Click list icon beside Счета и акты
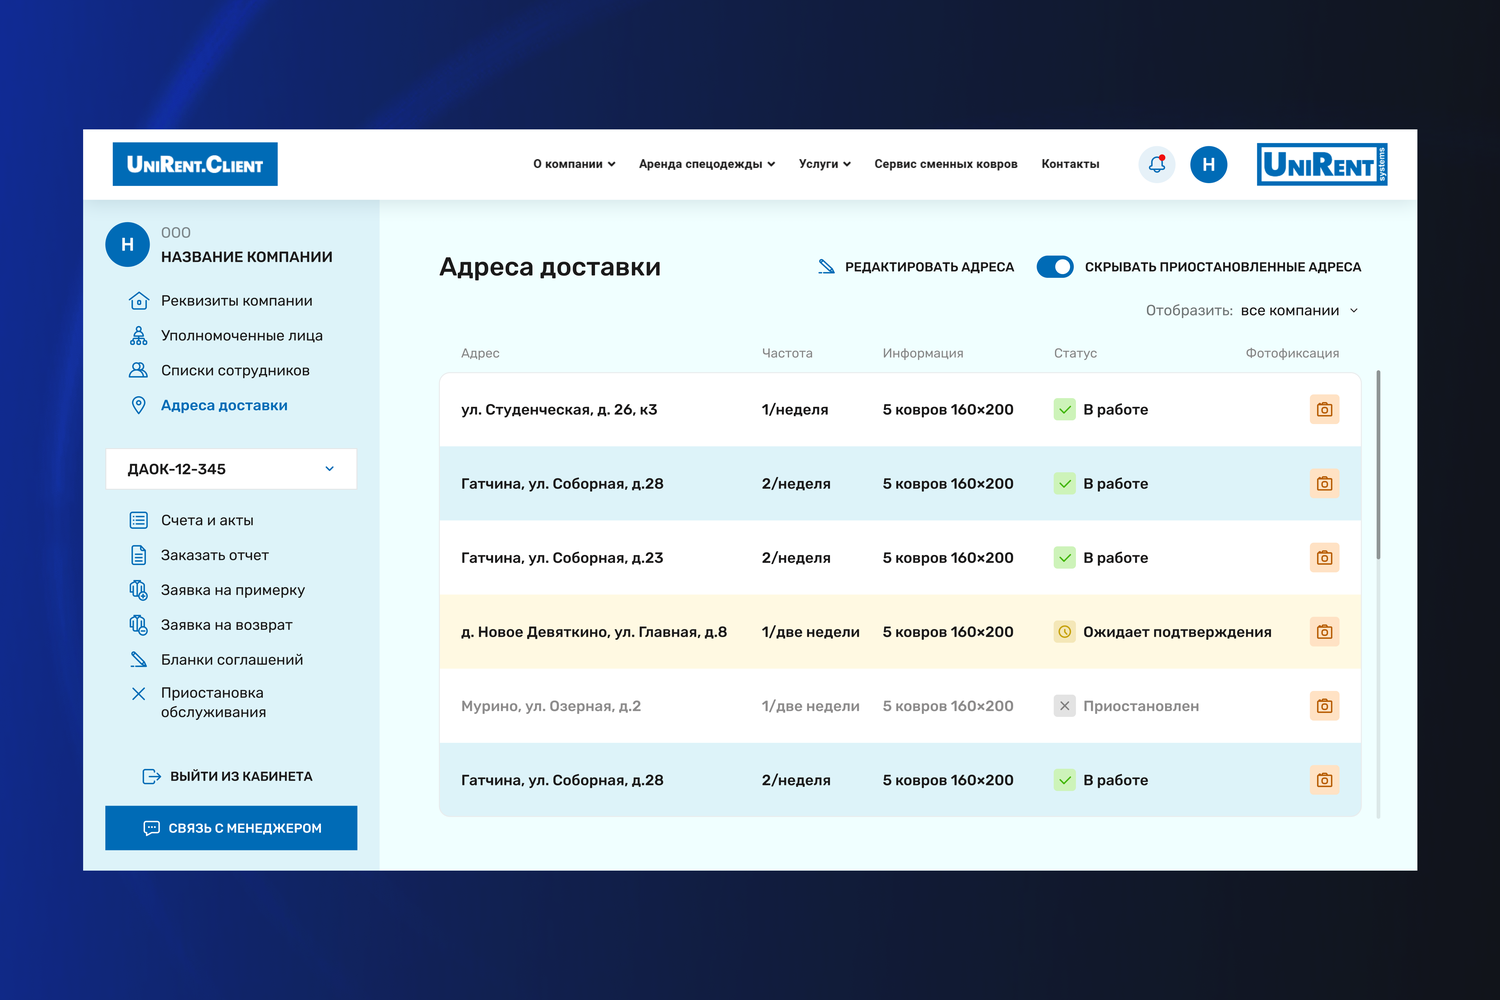The height and width of the screenshot is (1000, 1500). (139, 520)
